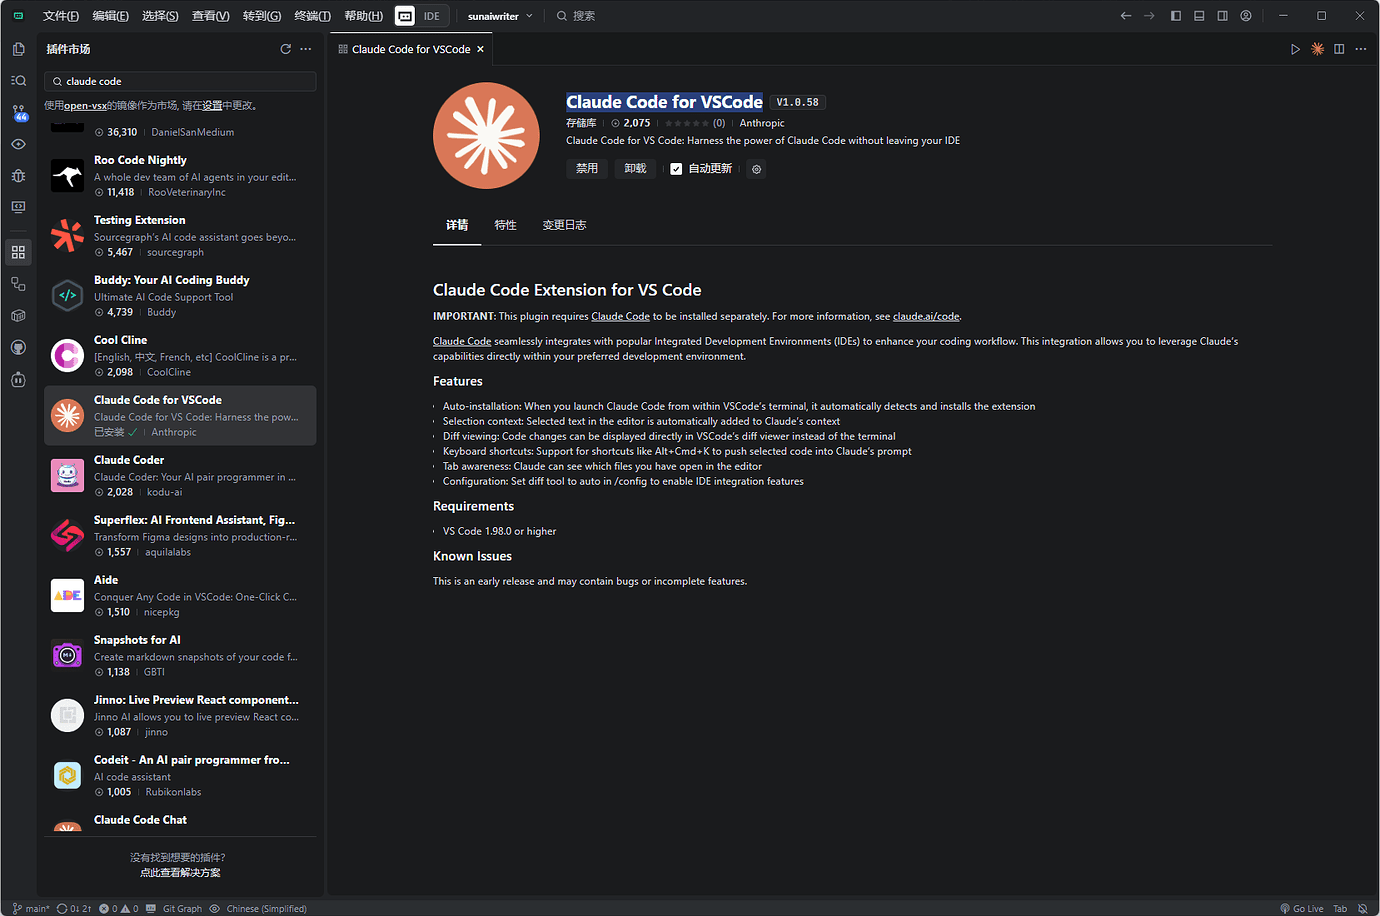Expand the sunaiwriter project dropdown

[500, 16]
